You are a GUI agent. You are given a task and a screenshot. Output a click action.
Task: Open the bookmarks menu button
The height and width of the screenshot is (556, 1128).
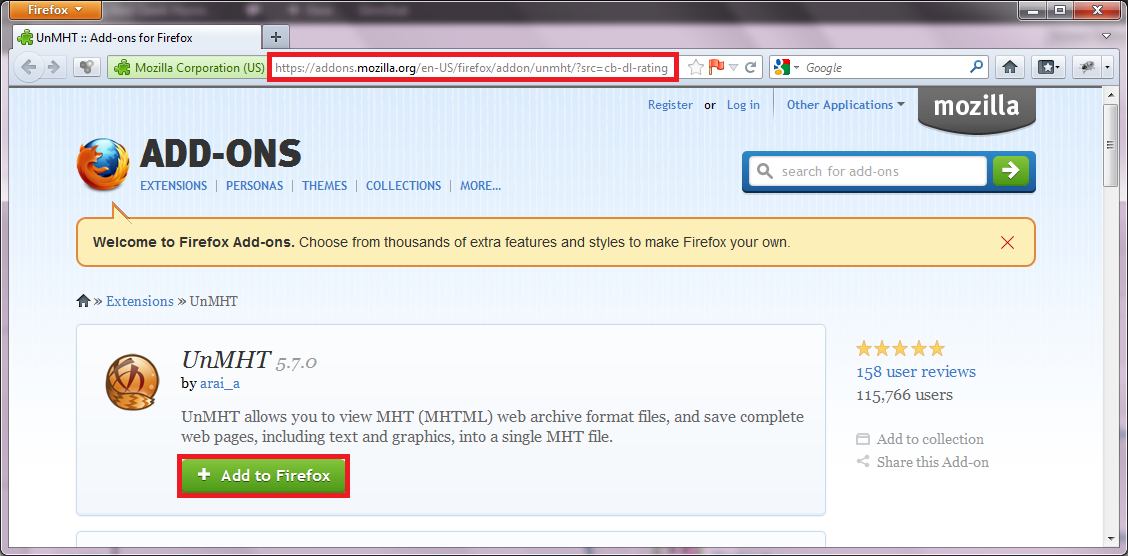pyautogui.click(x=1047, y=68)
